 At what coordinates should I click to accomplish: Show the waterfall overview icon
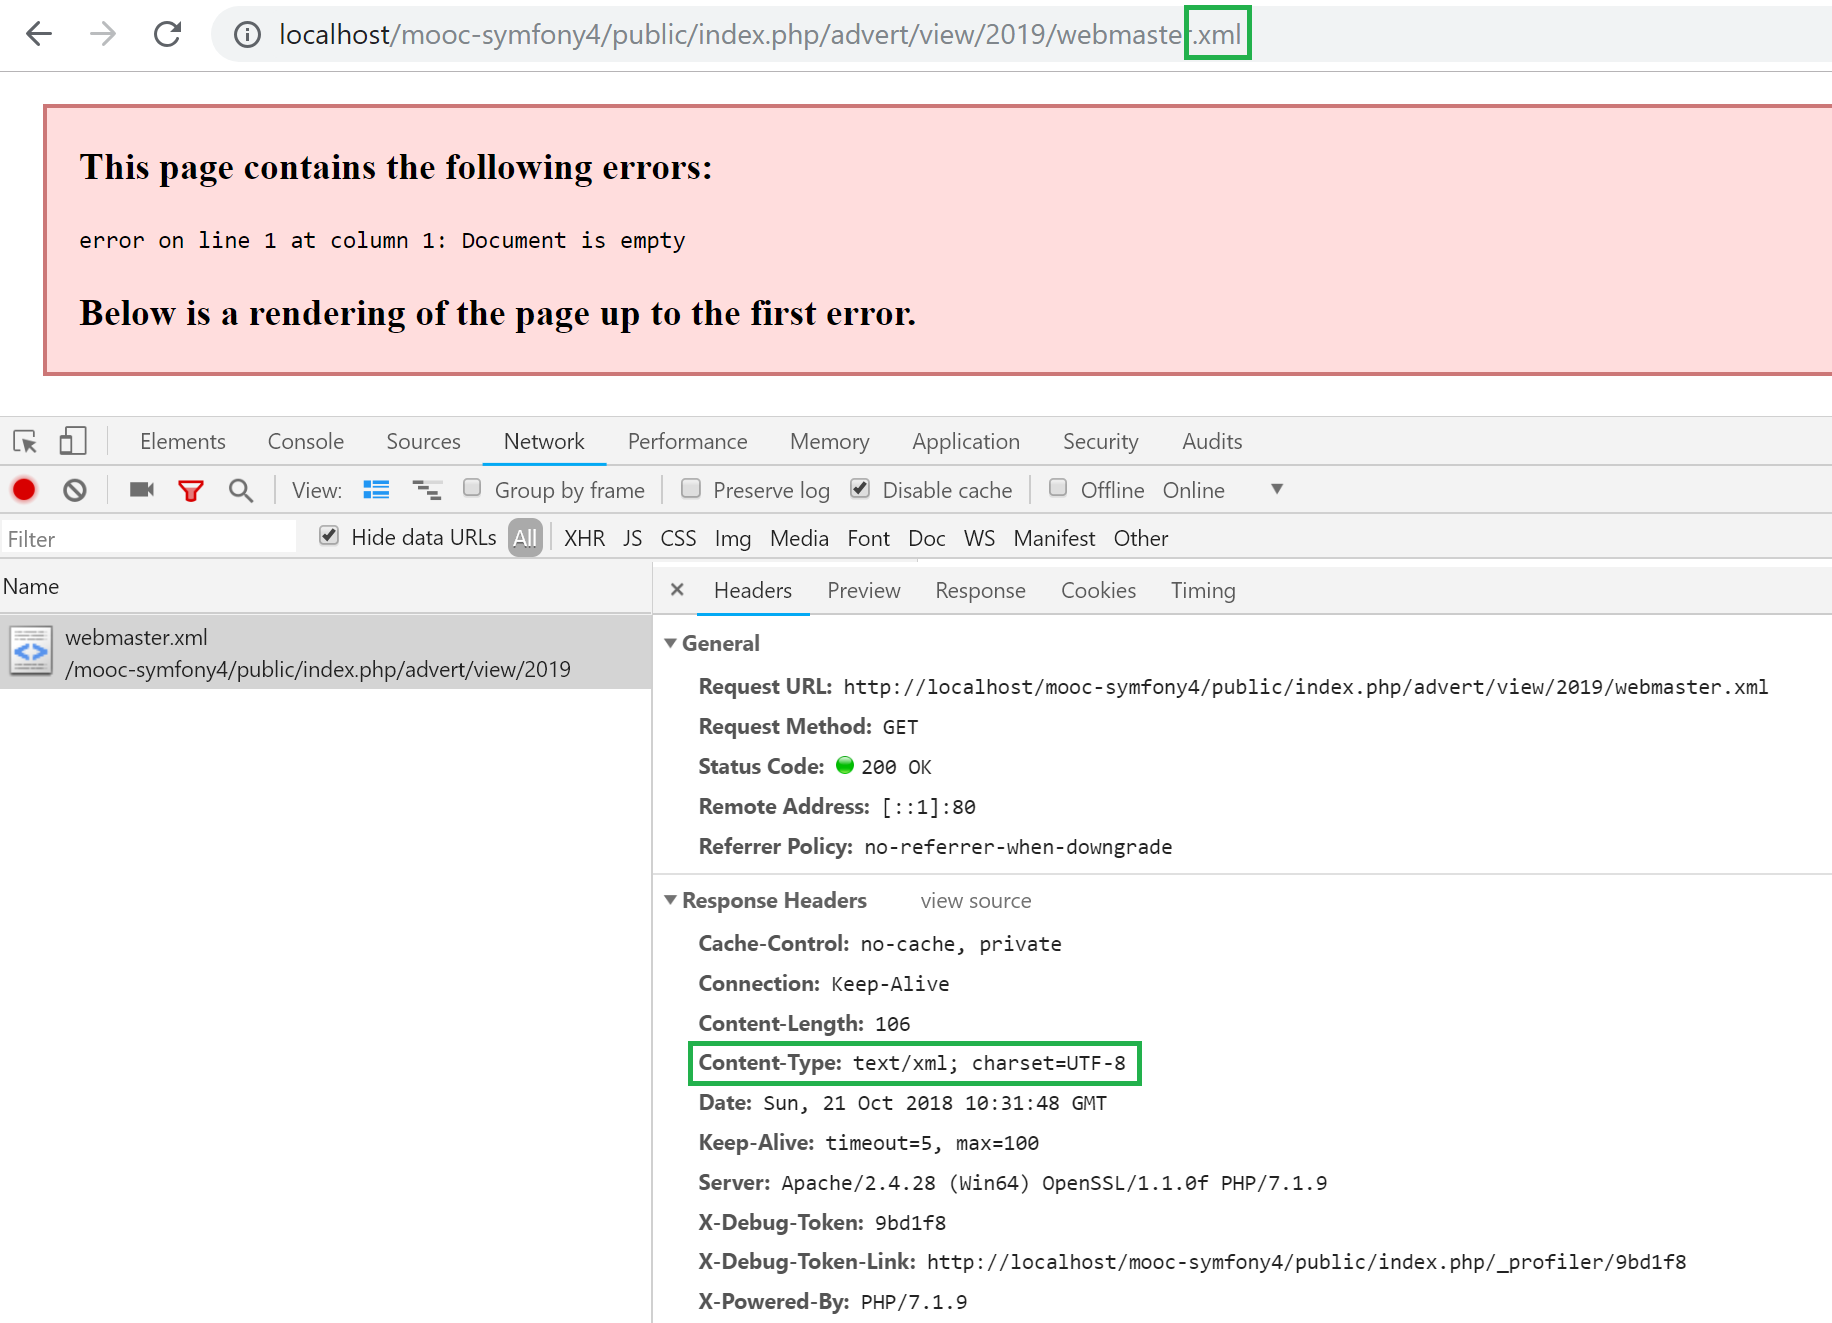(x=428, y=489)
